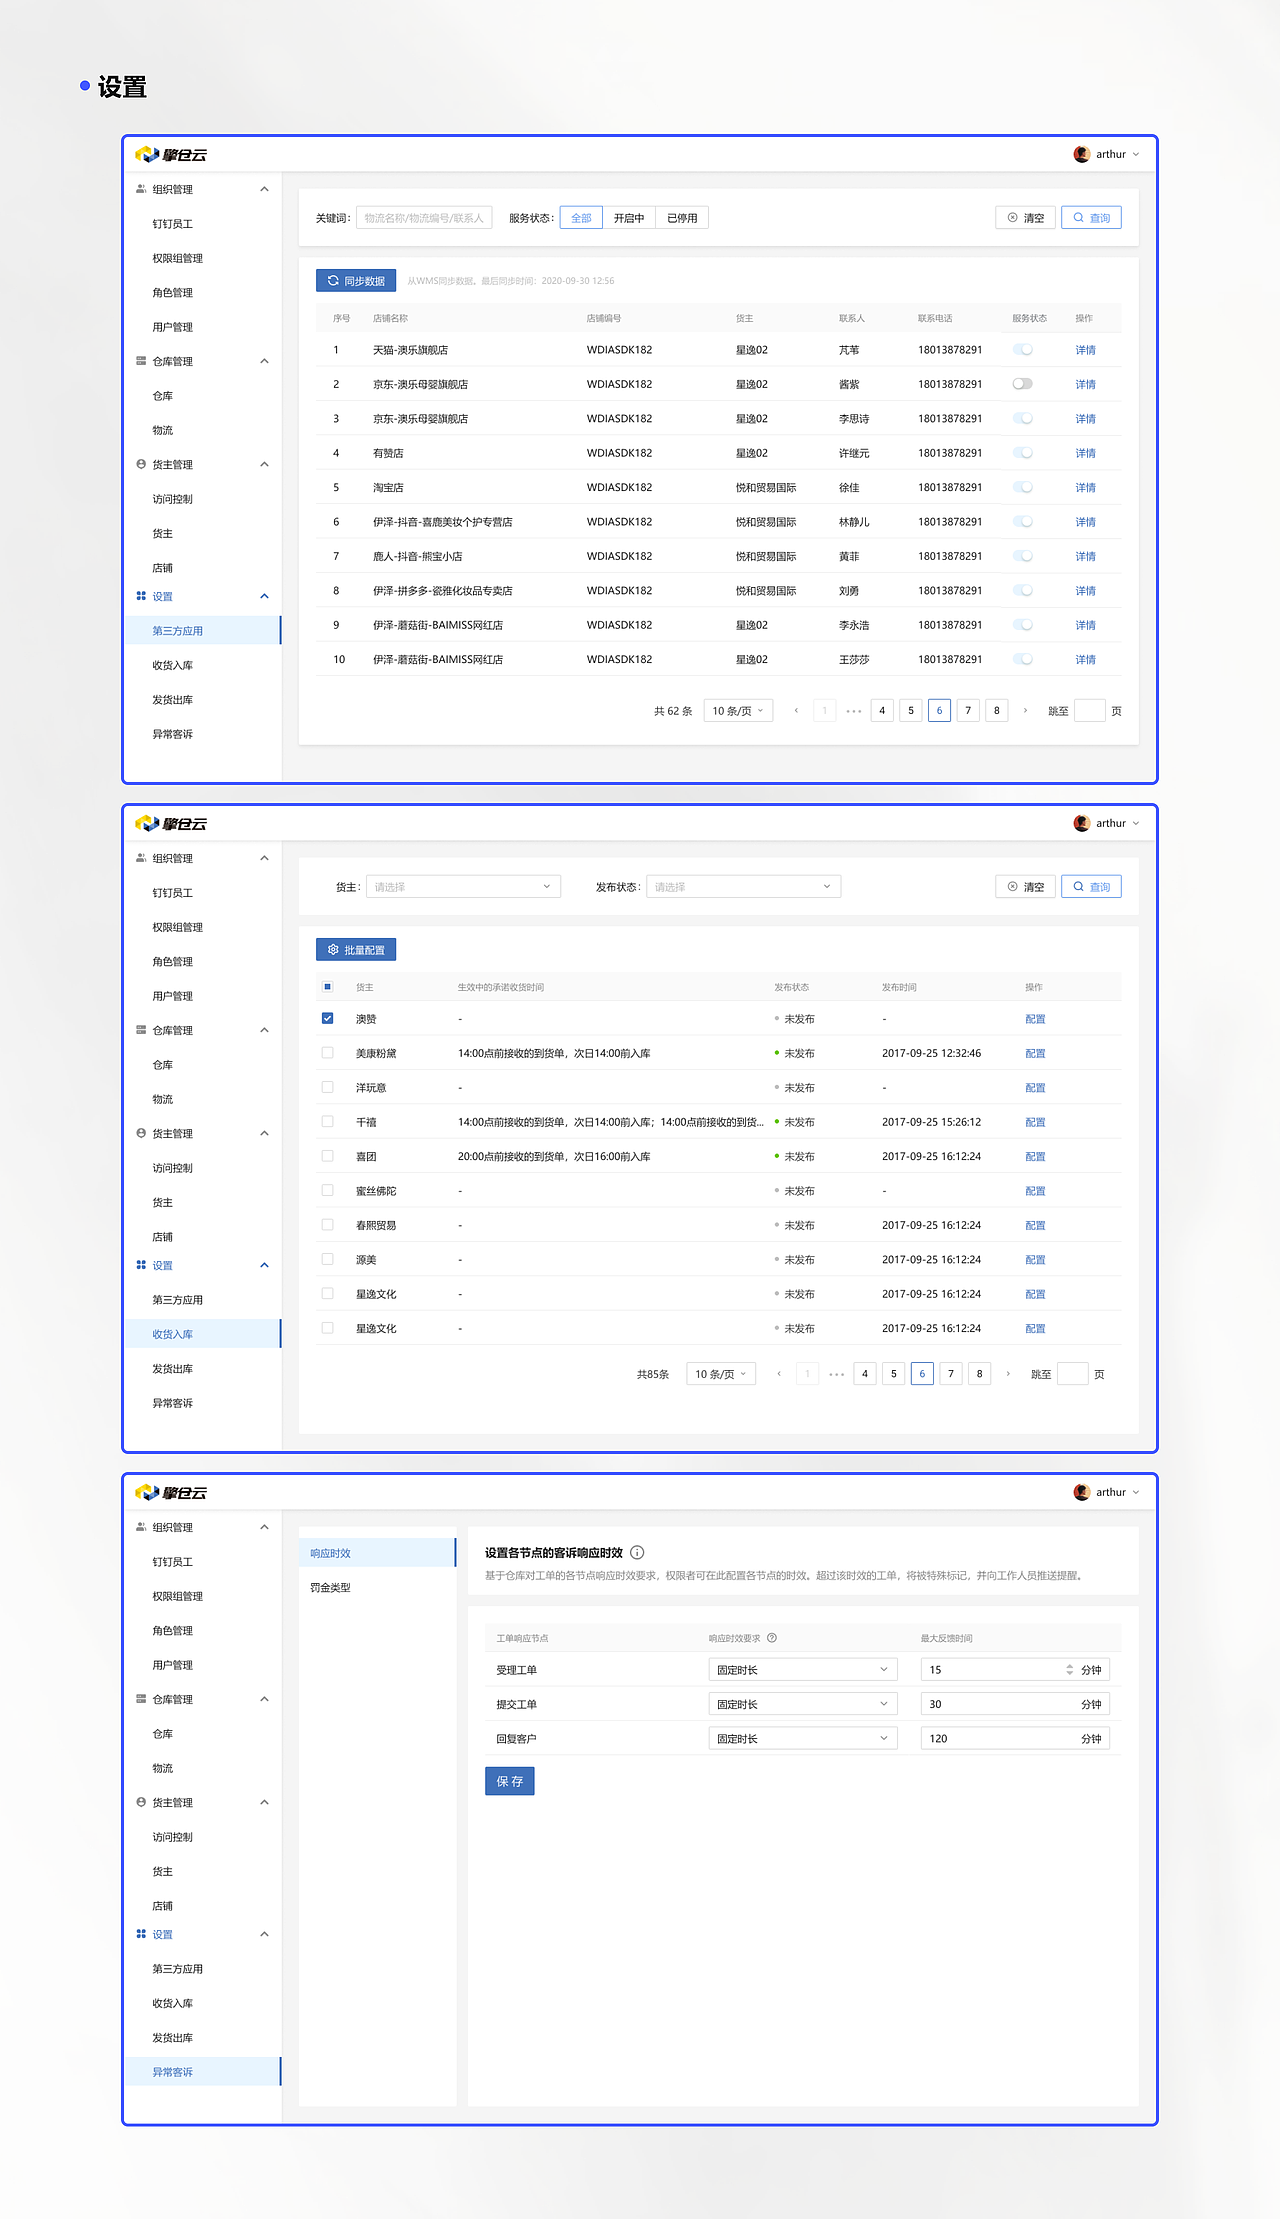Image resolution: width=1280 pixels, height=2219 pixels.
Task: Uncheck the 澳赞 row checkbox
Action: point(327,1018)
